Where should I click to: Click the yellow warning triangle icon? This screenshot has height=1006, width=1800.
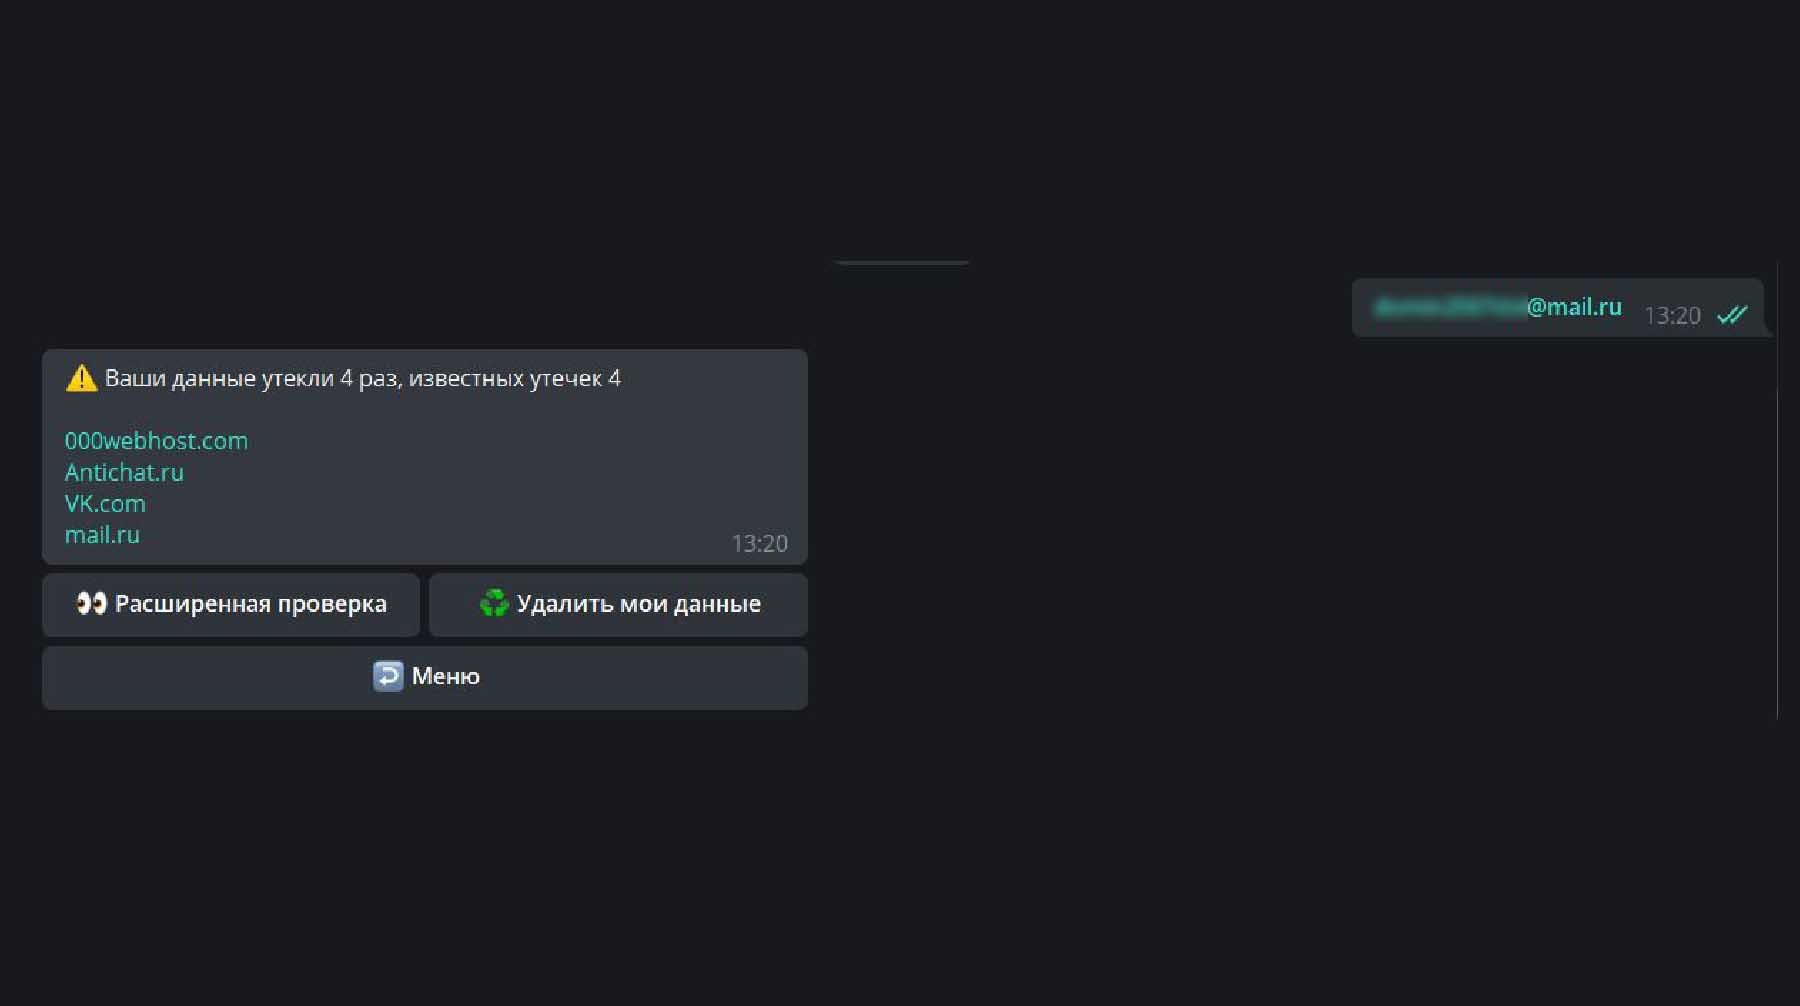tap(81, 378)
